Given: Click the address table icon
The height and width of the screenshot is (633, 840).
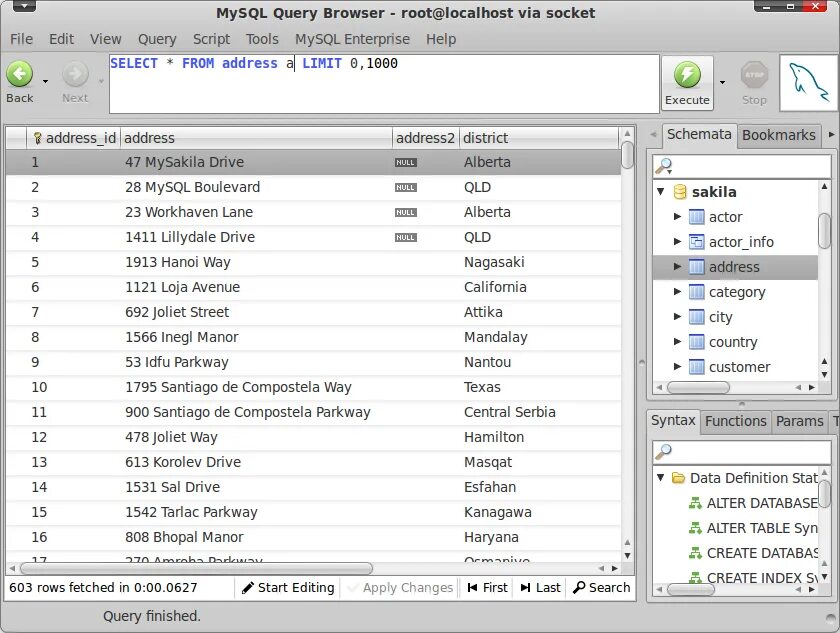Looking at the screenshot, I should pos(696,267).
